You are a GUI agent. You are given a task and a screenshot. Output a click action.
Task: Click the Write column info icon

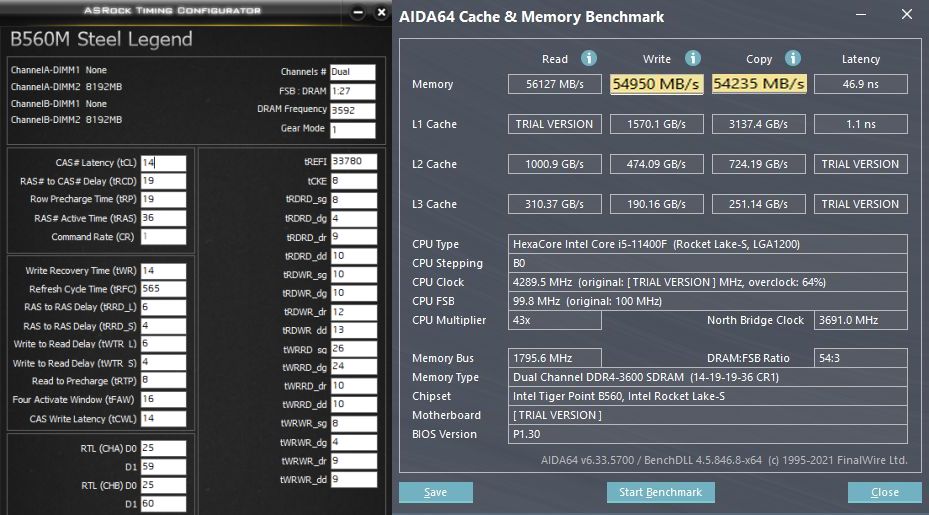pos(693,58)
